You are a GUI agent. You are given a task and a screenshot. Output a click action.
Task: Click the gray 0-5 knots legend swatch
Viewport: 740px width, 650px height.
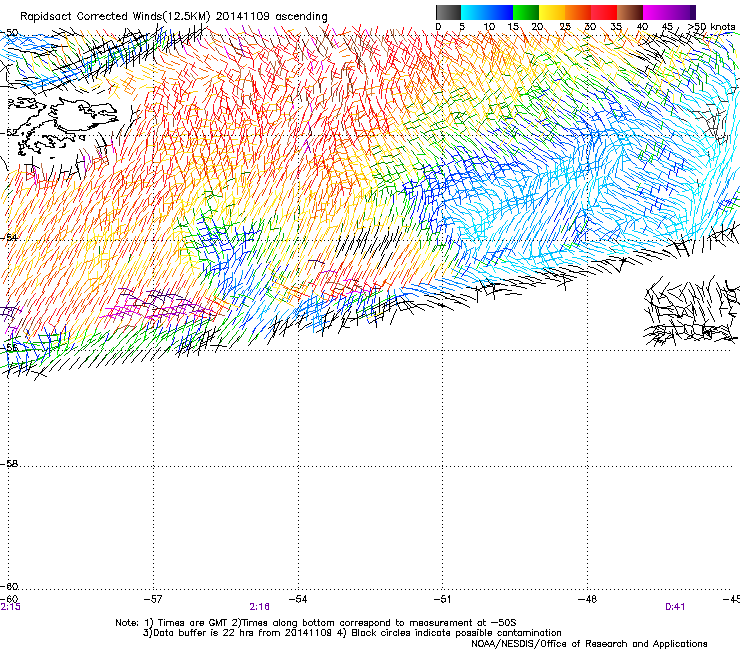click(448, 12)
